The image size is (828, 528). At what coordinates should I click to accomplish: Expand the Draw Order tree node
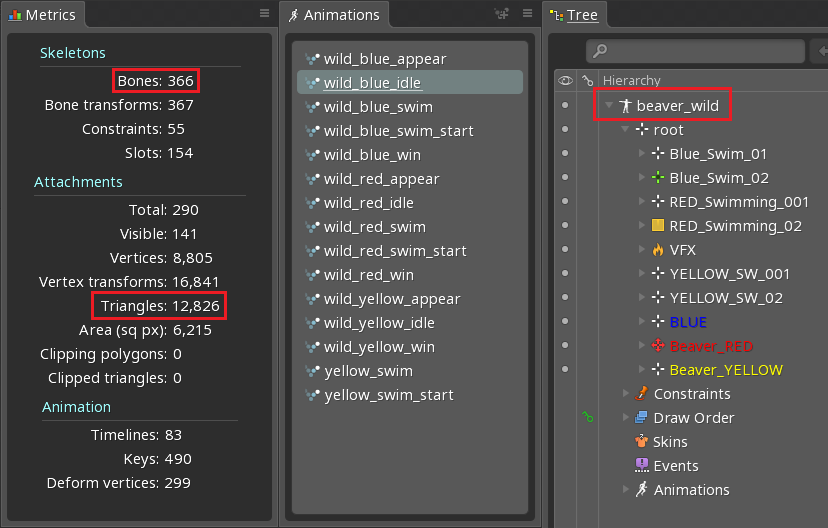(626, 418)
